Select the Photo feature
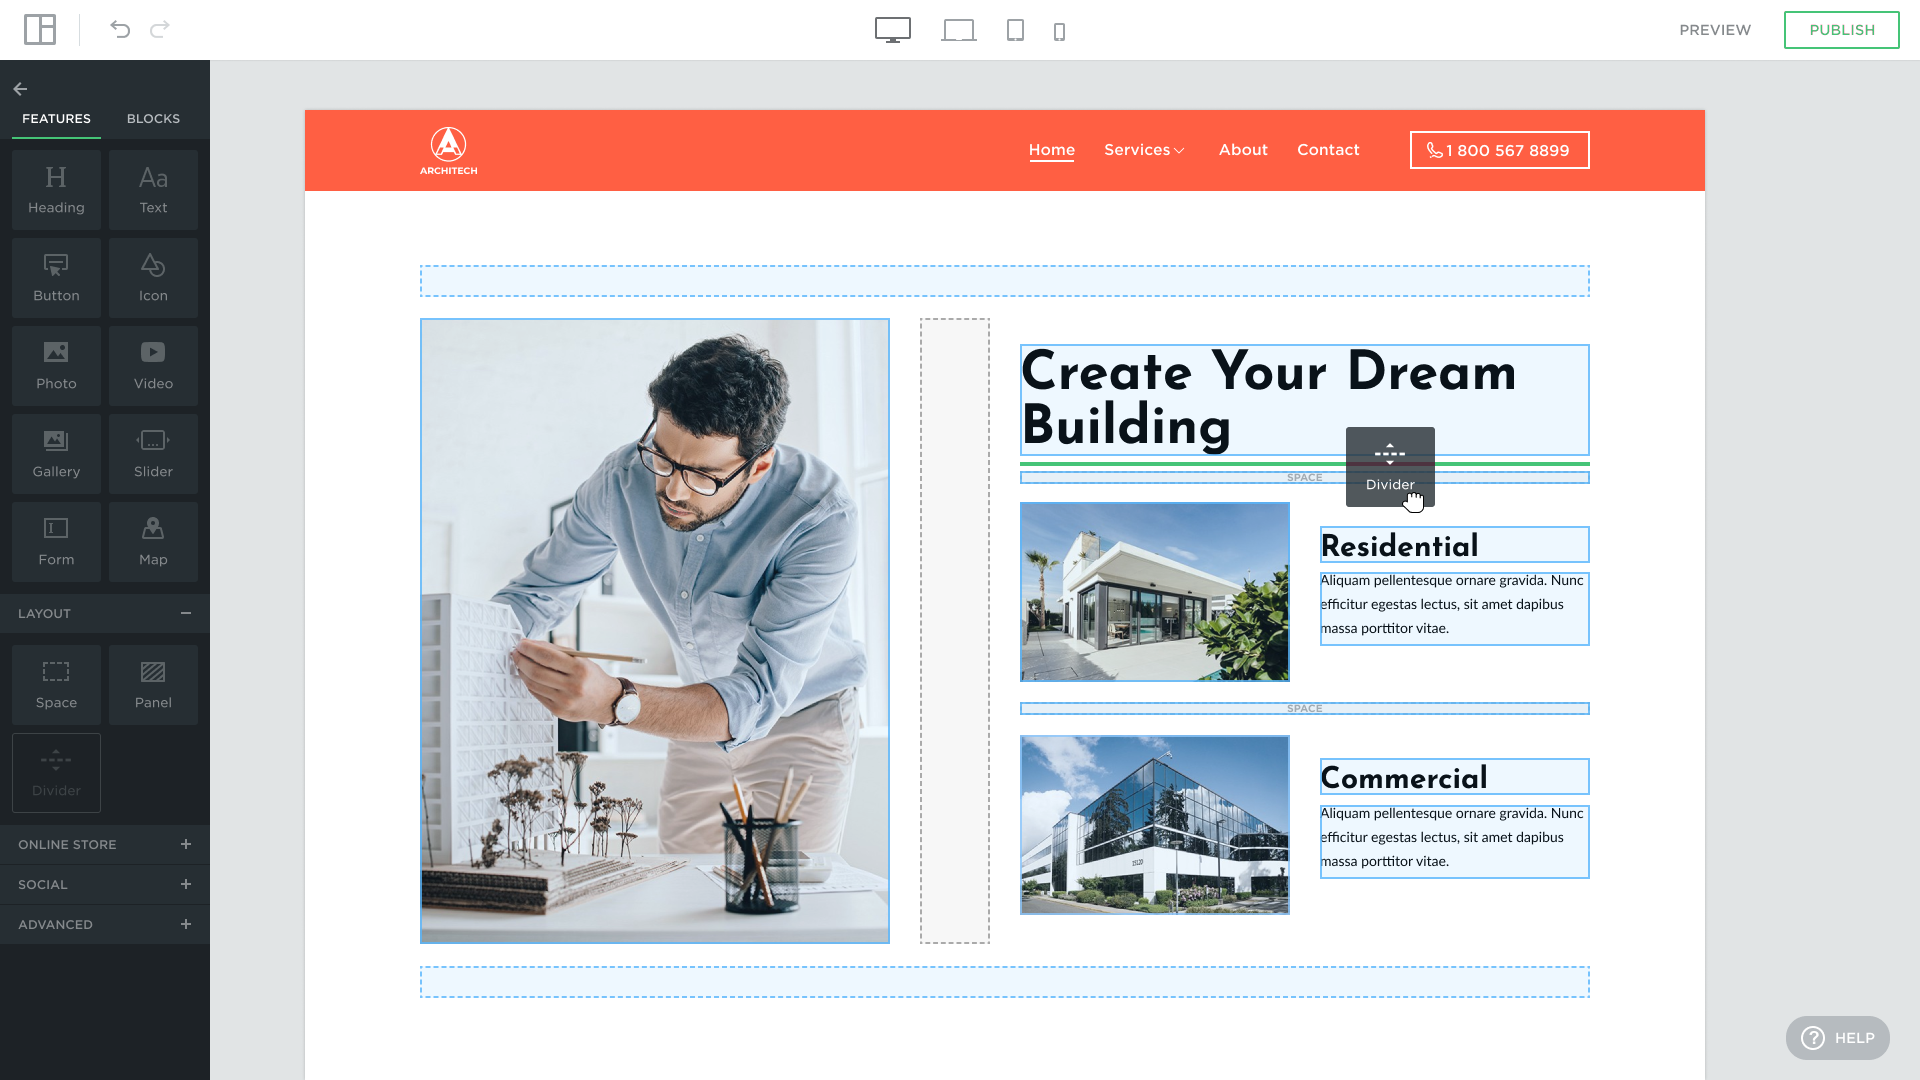 [x=56, y=366]
